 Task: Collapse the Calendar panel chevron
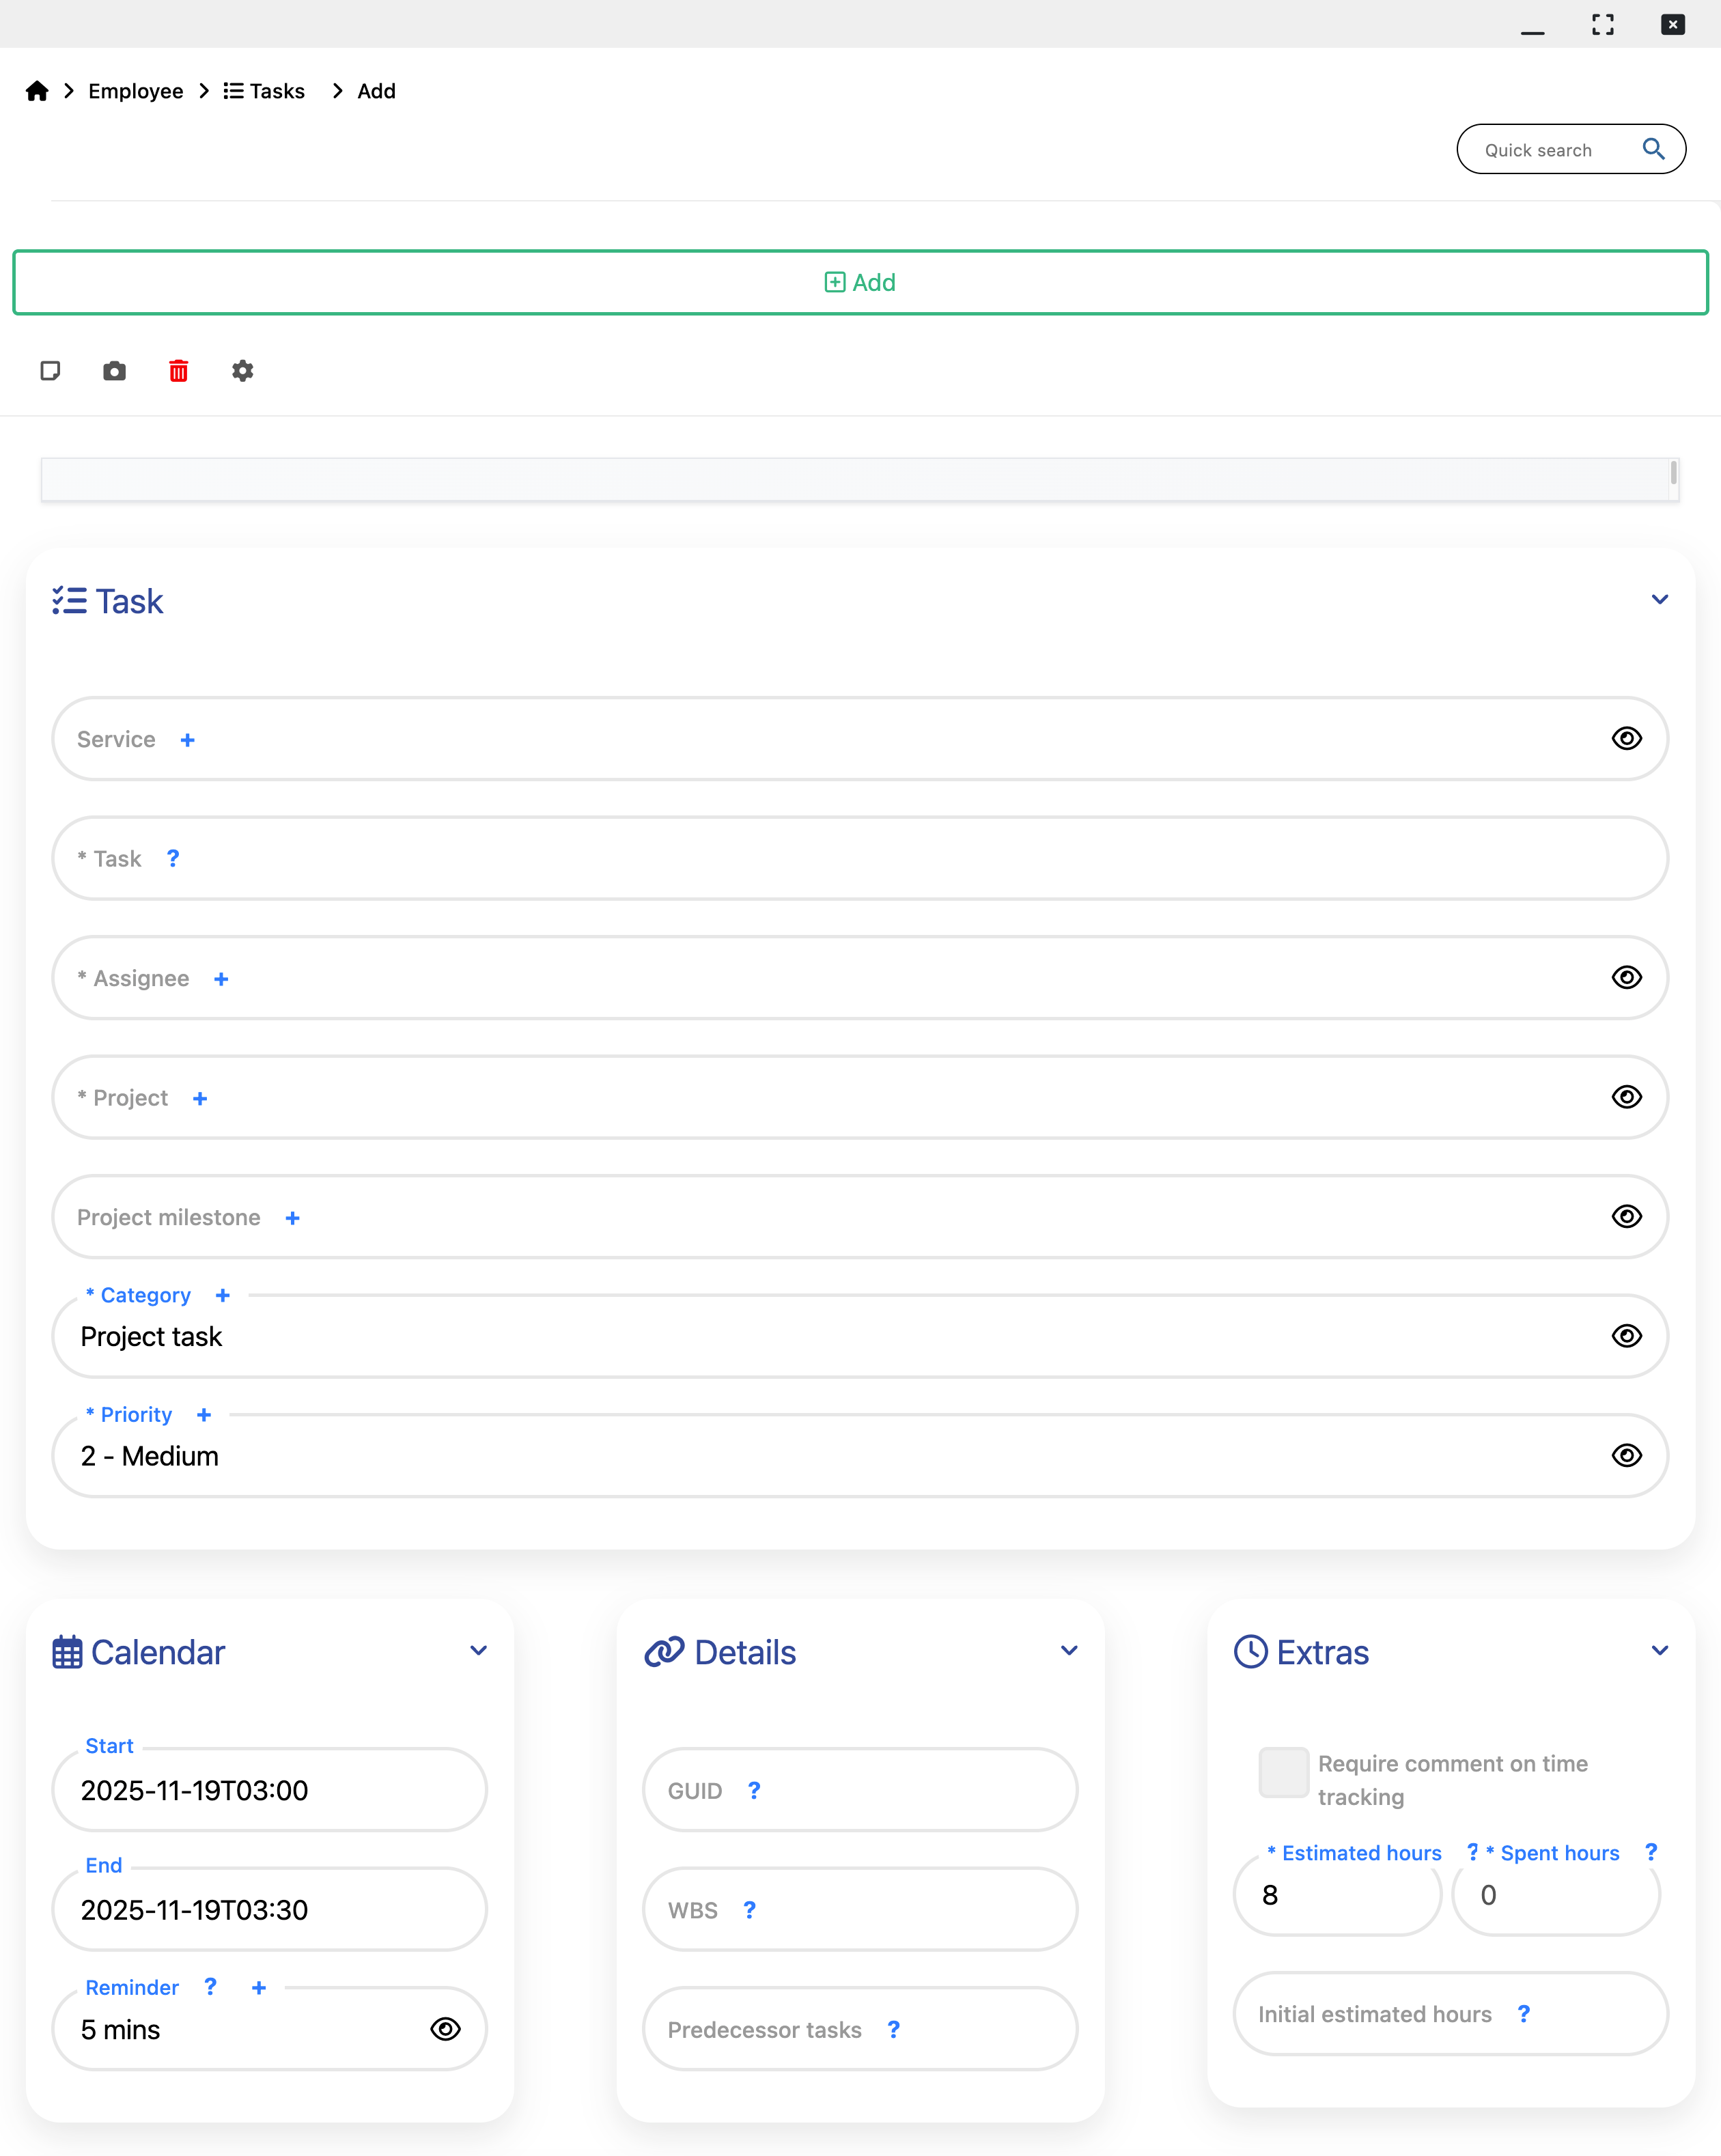coord(478,1651)
